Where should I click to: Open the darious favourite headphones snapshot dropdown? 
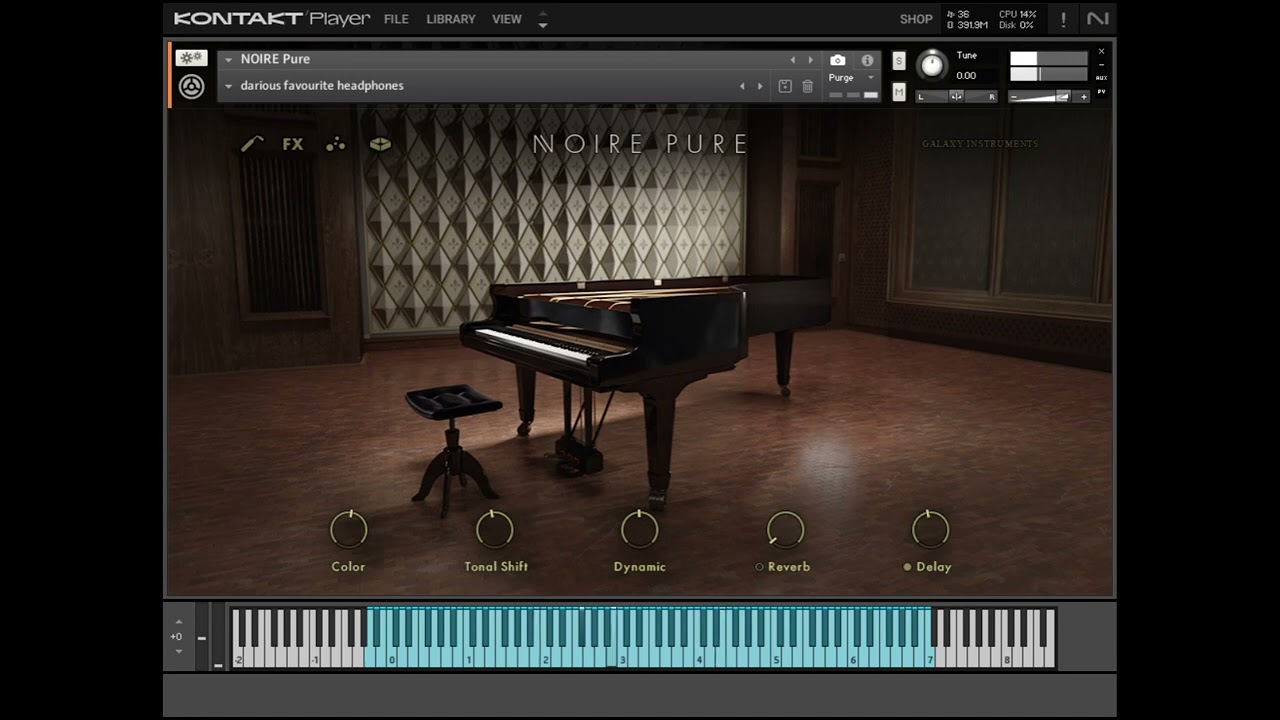click(x=228, y=86)
